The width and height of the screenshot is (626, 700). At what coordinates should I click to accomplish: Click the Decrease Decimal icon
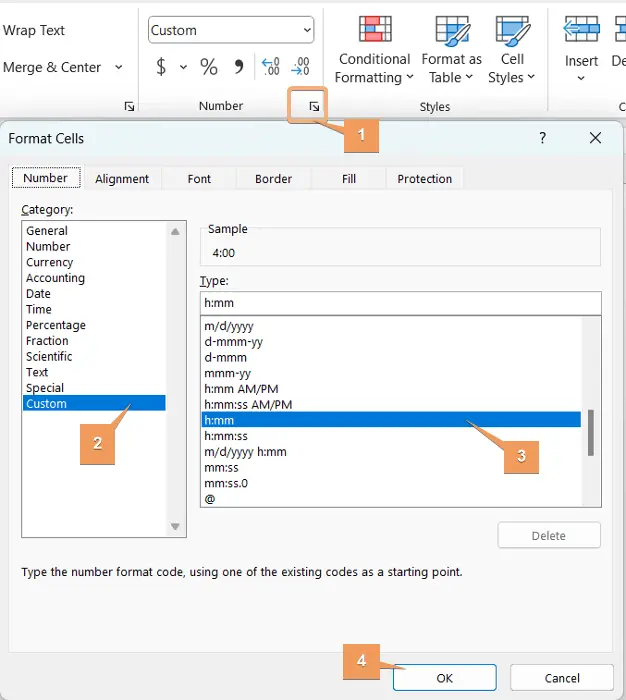coord(300,67)
